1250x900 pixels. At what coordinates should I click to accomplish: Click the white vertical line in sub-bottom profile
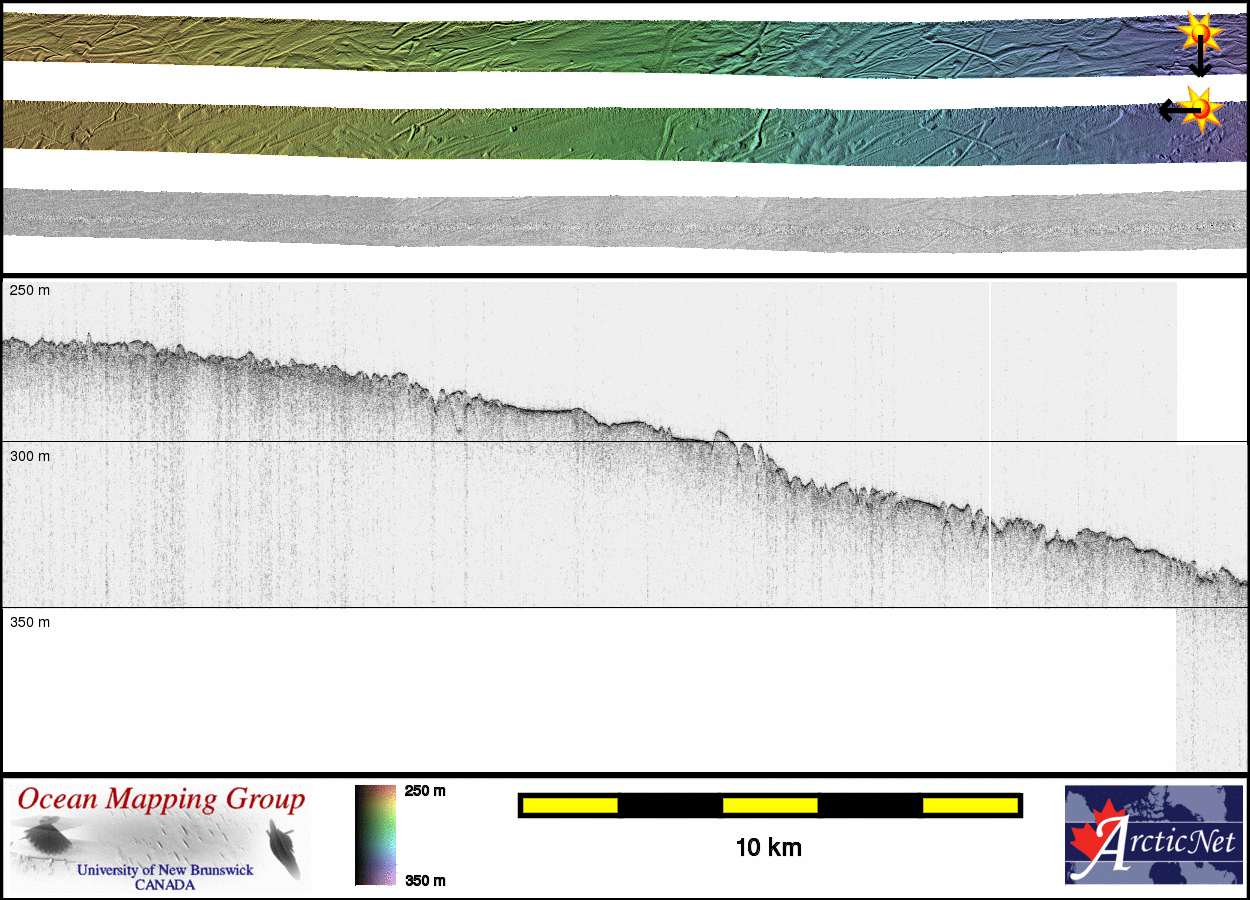[x=990, y=440]
